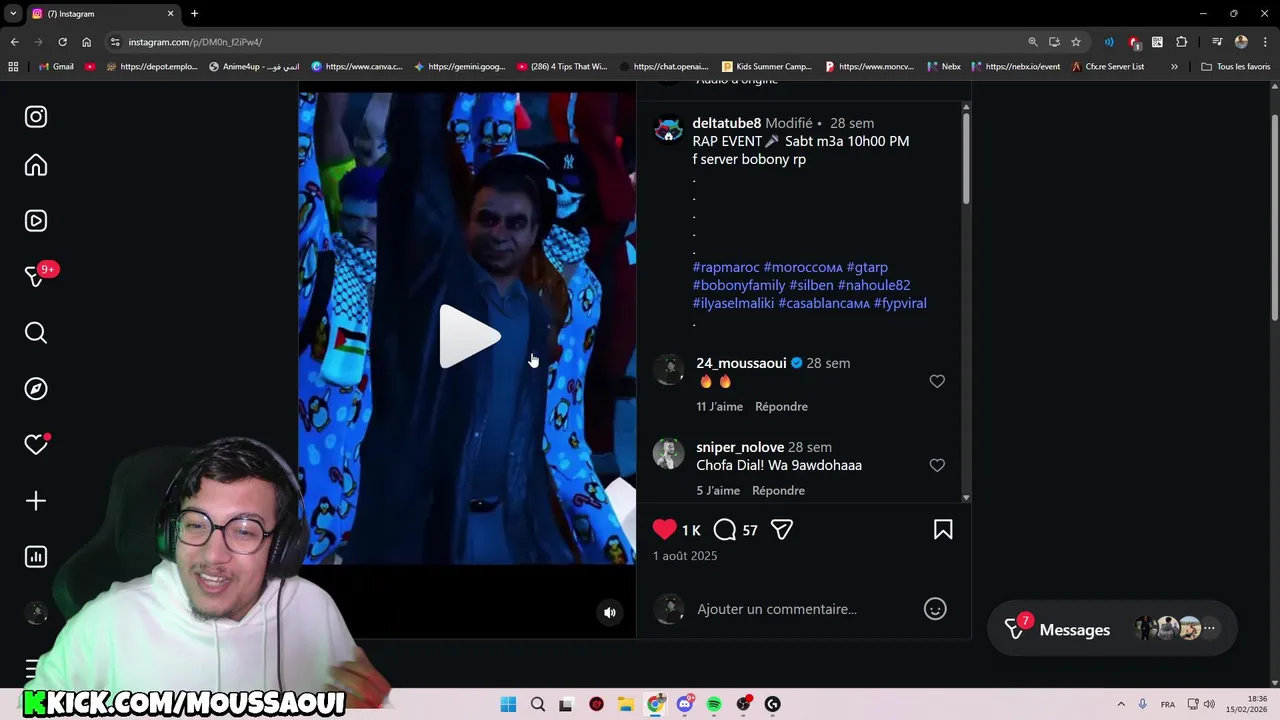The height and width of the screenshot is (720, 1280).
Task: Like 24_moussaoui's comment
Action: point(937,381)
